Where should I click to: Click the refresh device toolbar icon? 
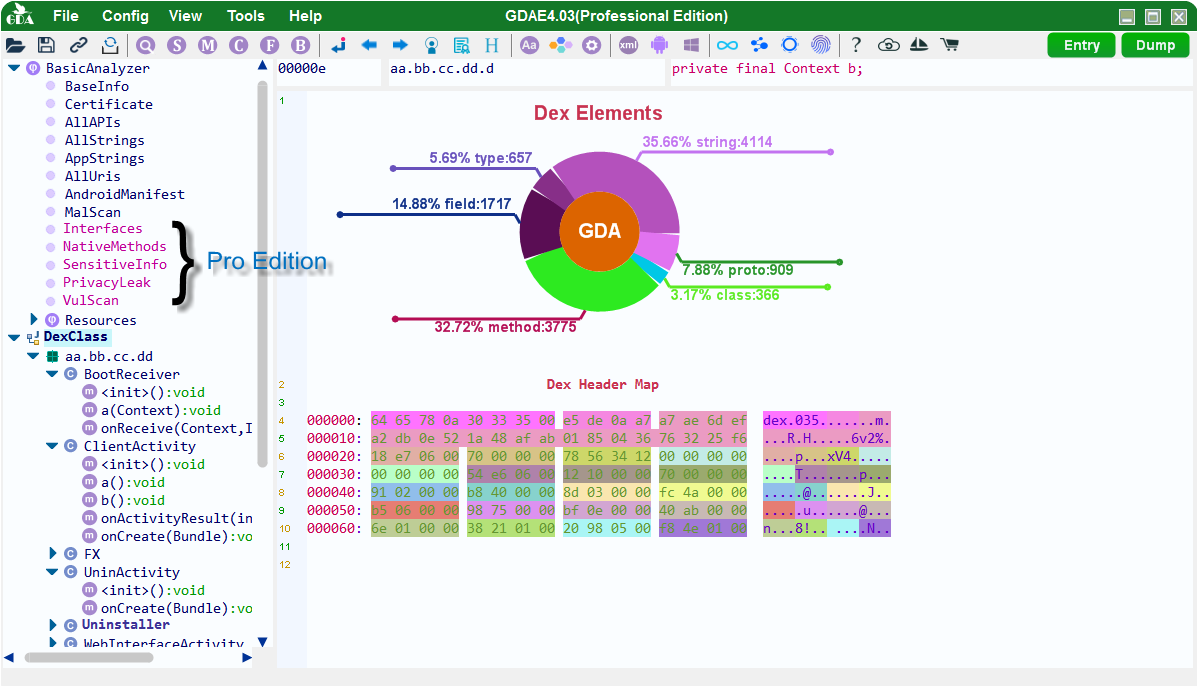[110, 45]
